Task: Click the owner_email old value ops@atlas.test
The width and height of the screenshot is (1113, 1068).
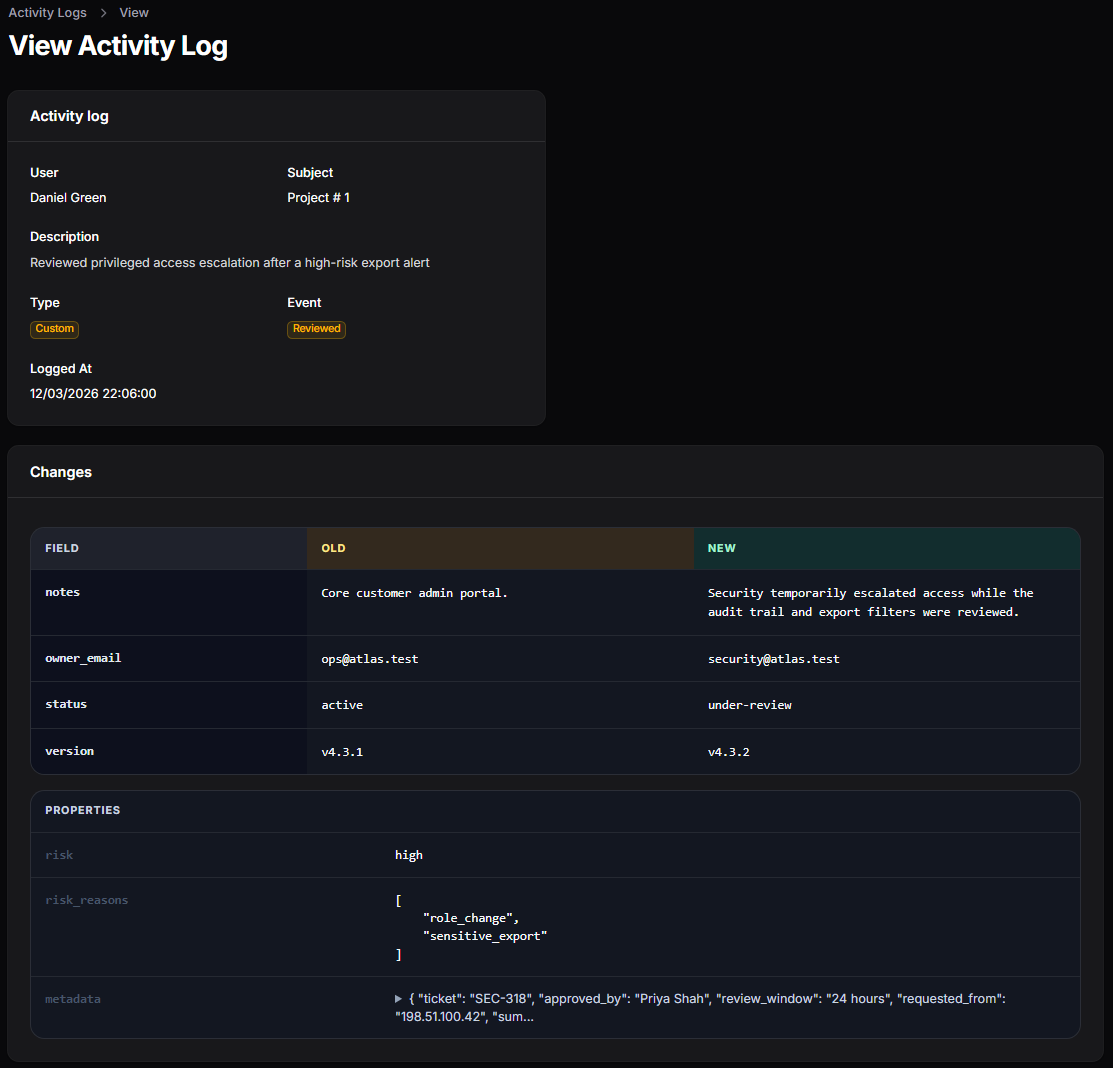Action: tap(369, 658)
